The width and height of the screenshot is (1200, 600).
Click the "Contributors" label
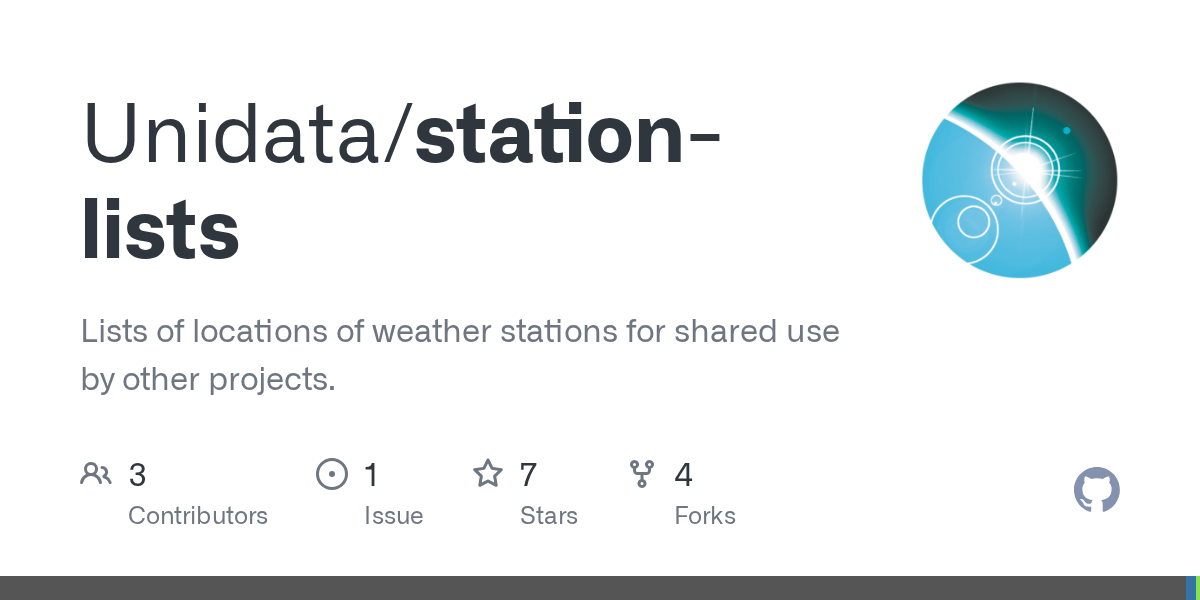pyautogui.click(x=198, y=516)
